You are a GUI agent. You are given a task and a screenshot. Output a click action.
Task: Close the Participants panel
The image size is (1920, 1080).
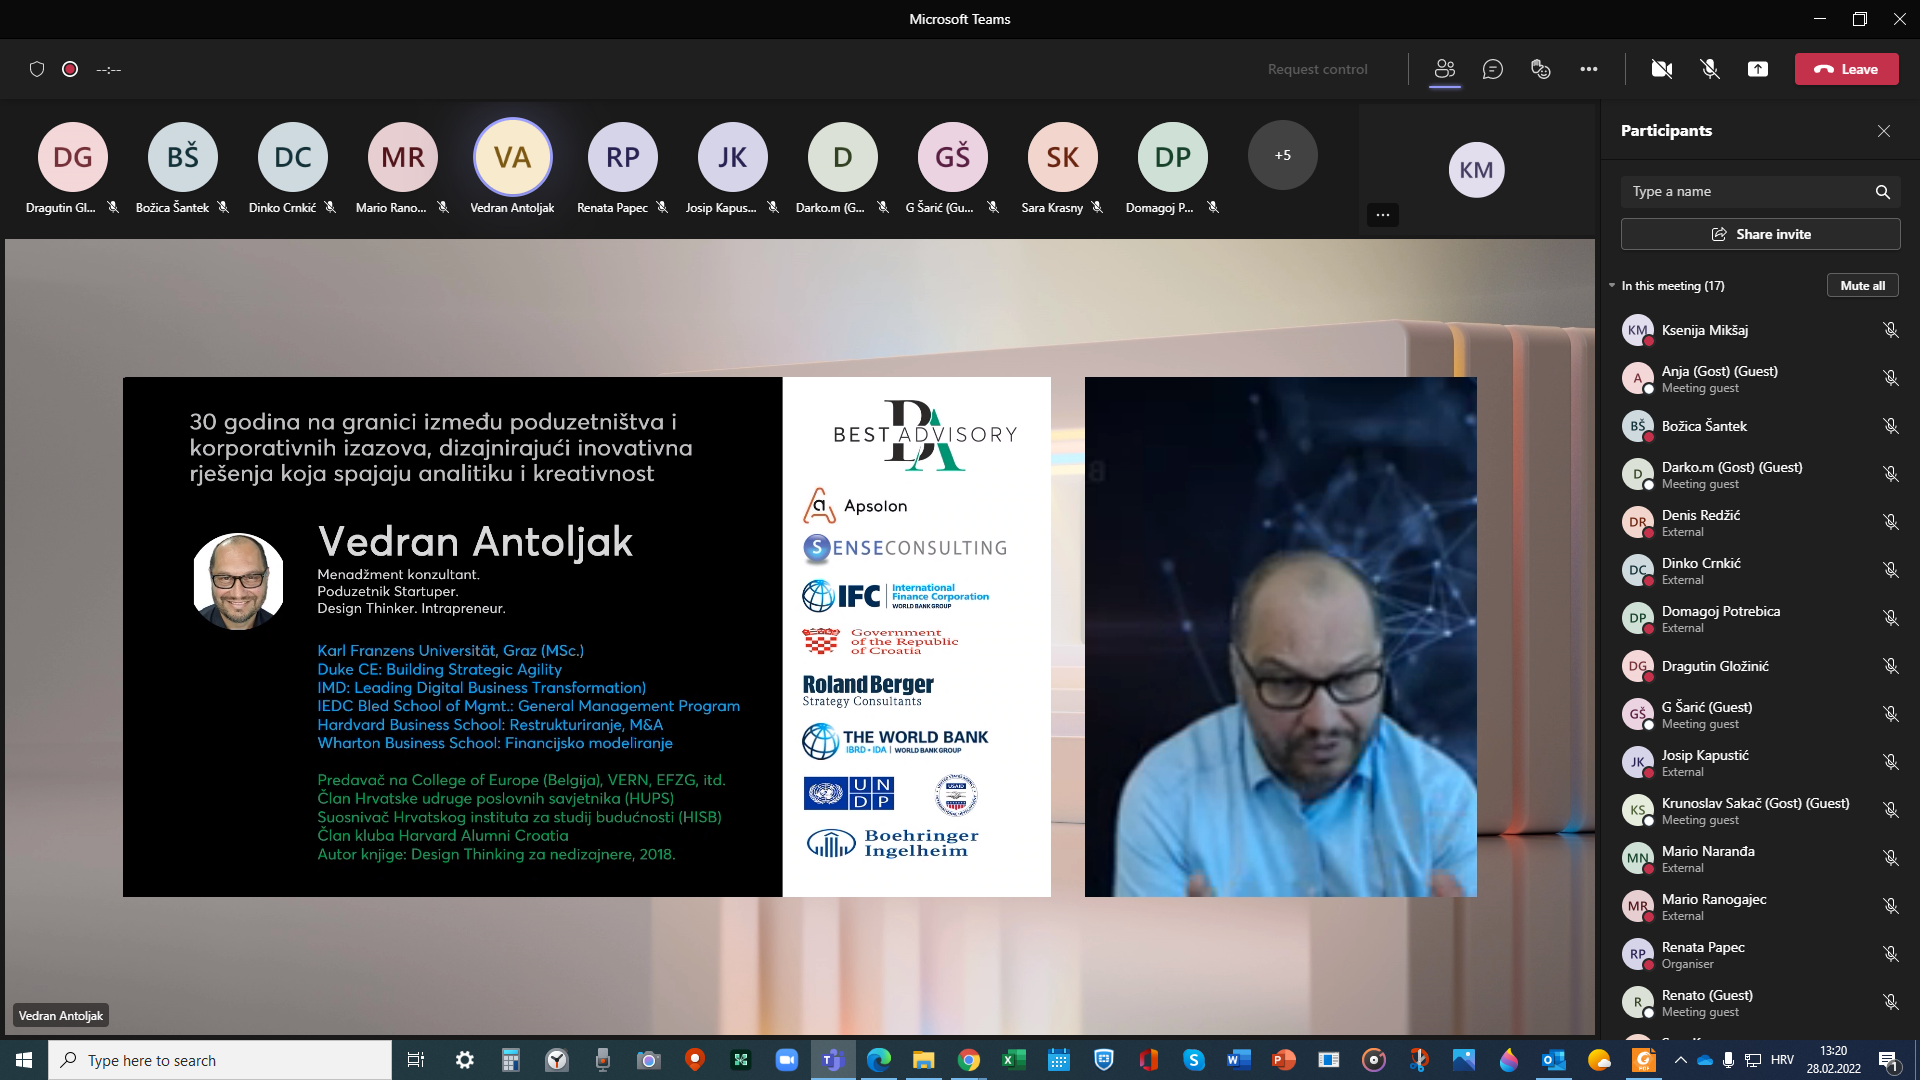[x=1883, y=131]
